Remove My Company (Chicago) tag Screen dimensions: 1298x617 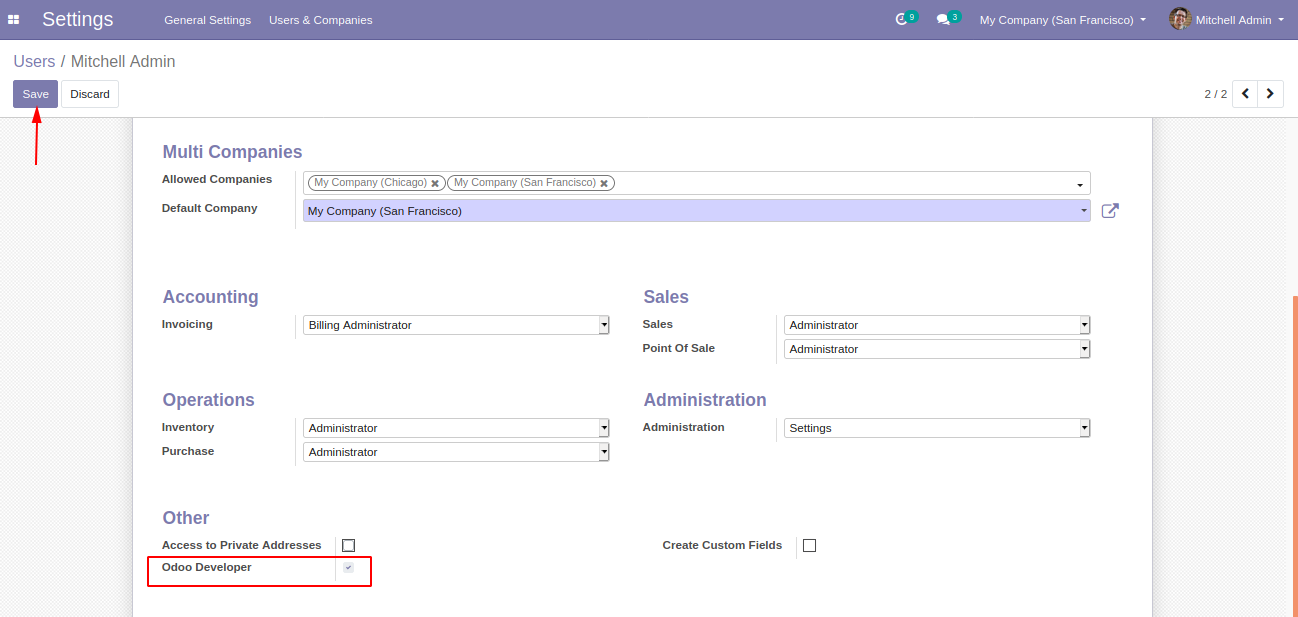435,183
